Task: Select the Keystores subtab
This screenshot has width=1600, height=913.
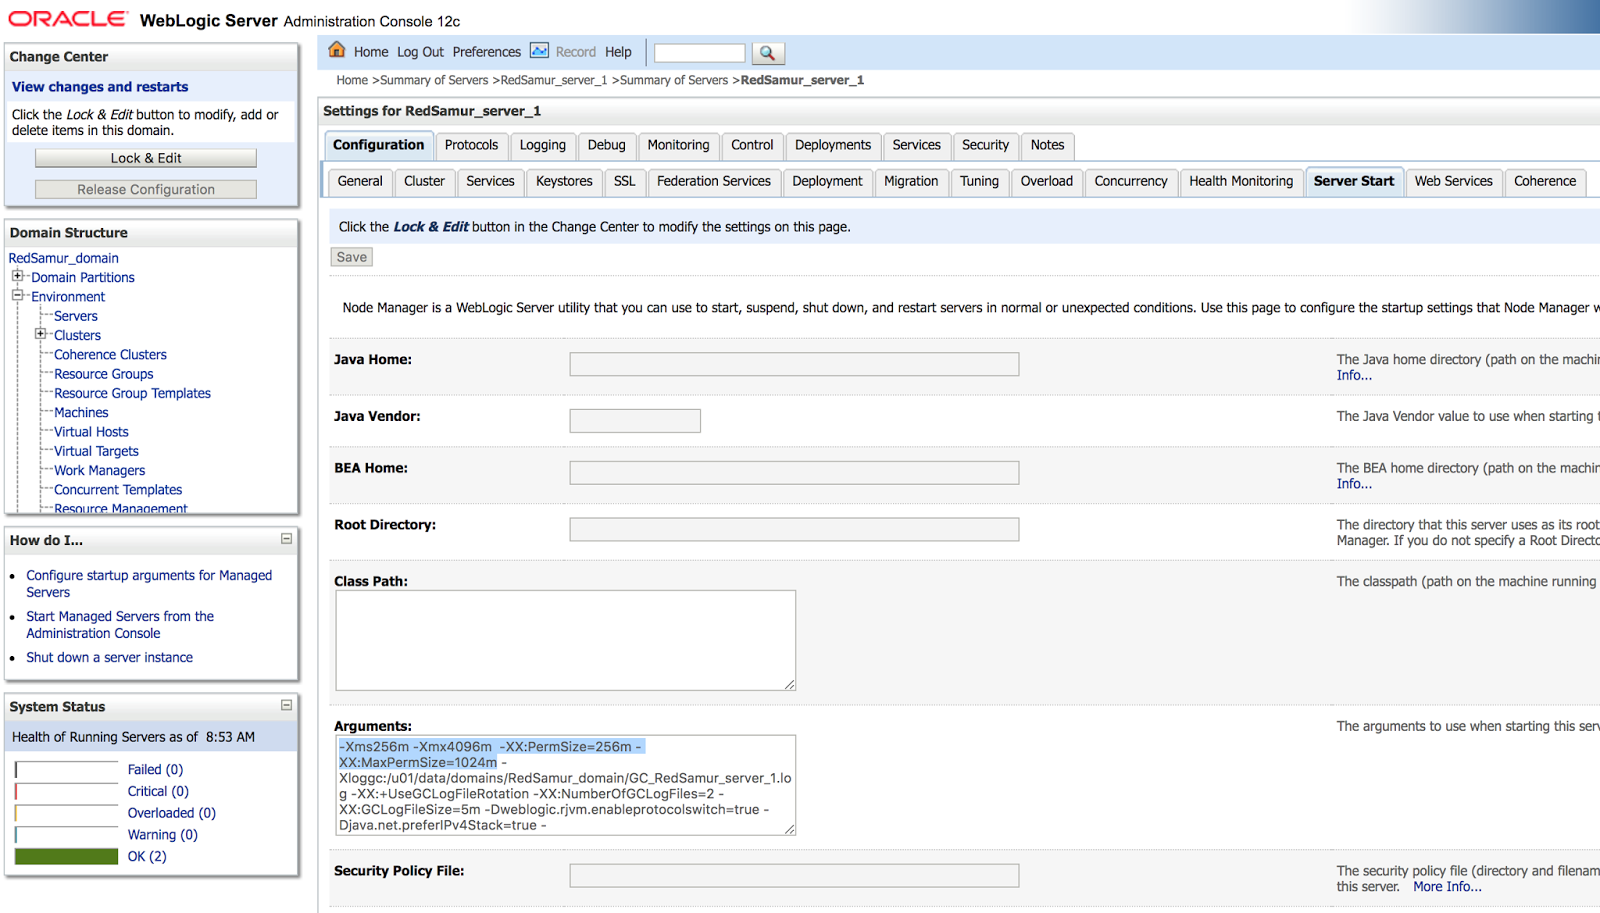Action: coord(564,181)
